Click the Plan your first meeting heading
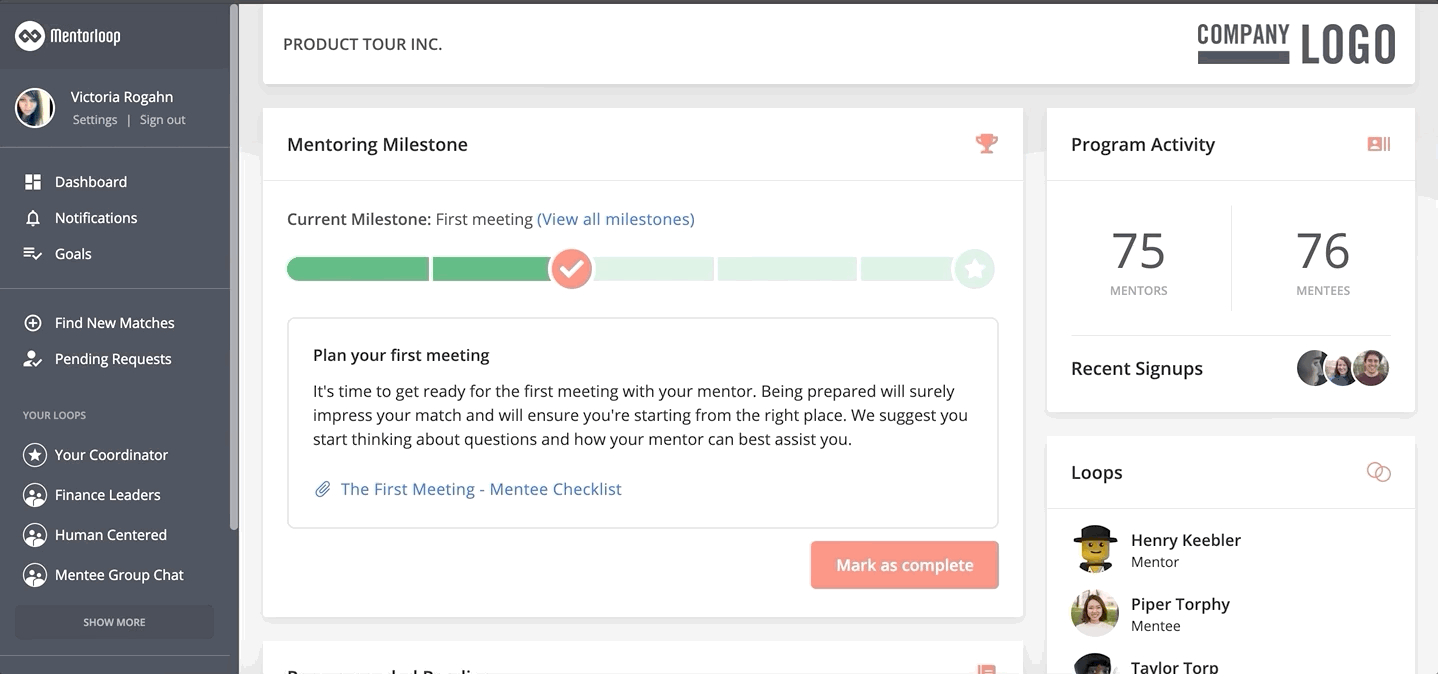 coord(401,355)
